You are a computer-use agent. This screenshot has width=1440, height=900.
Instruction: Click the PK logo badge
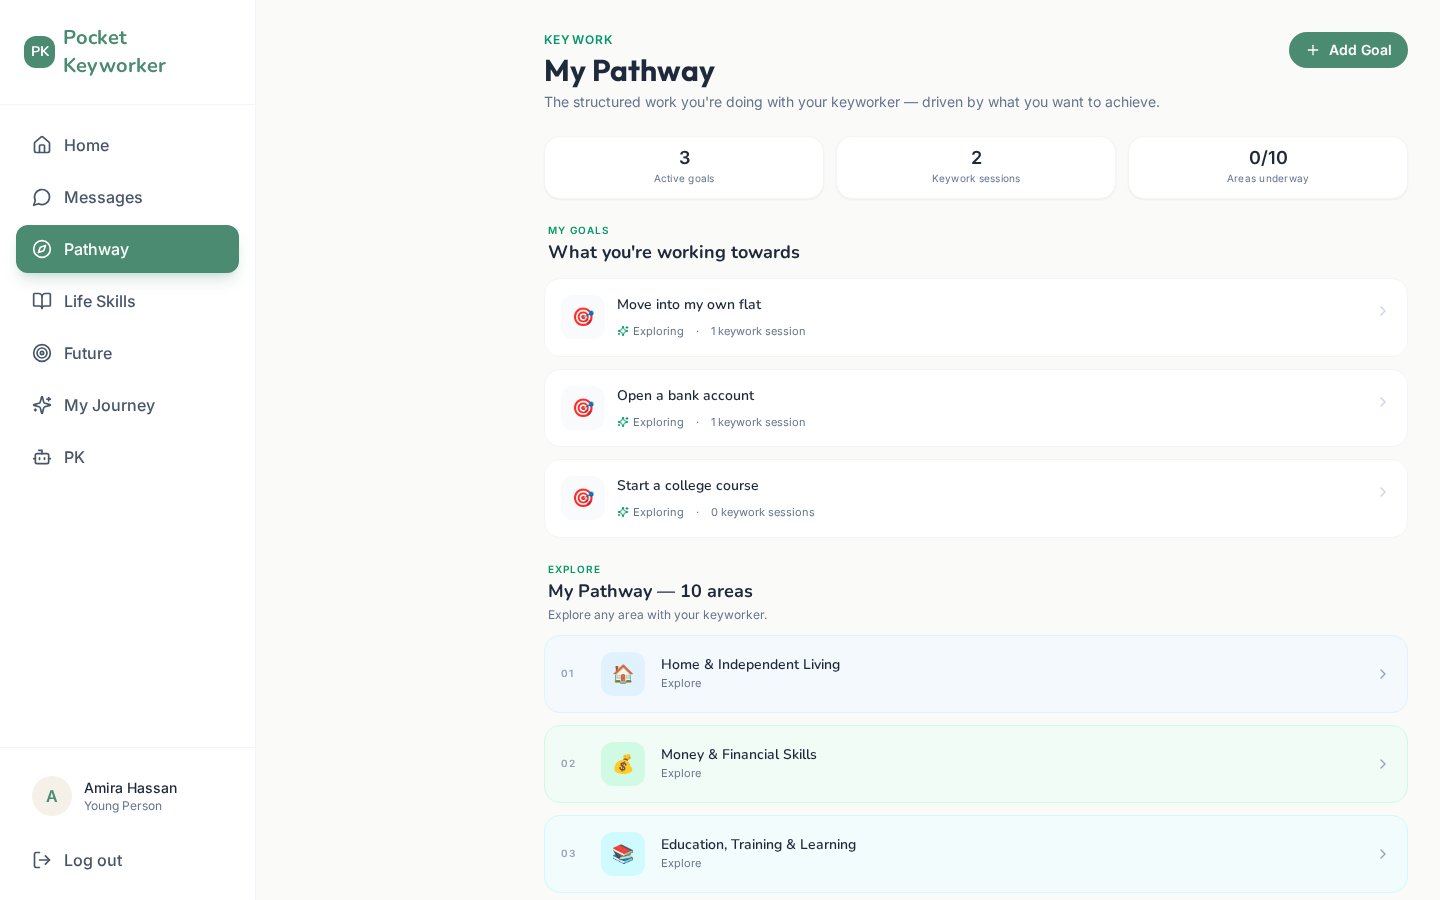[40, 52]
